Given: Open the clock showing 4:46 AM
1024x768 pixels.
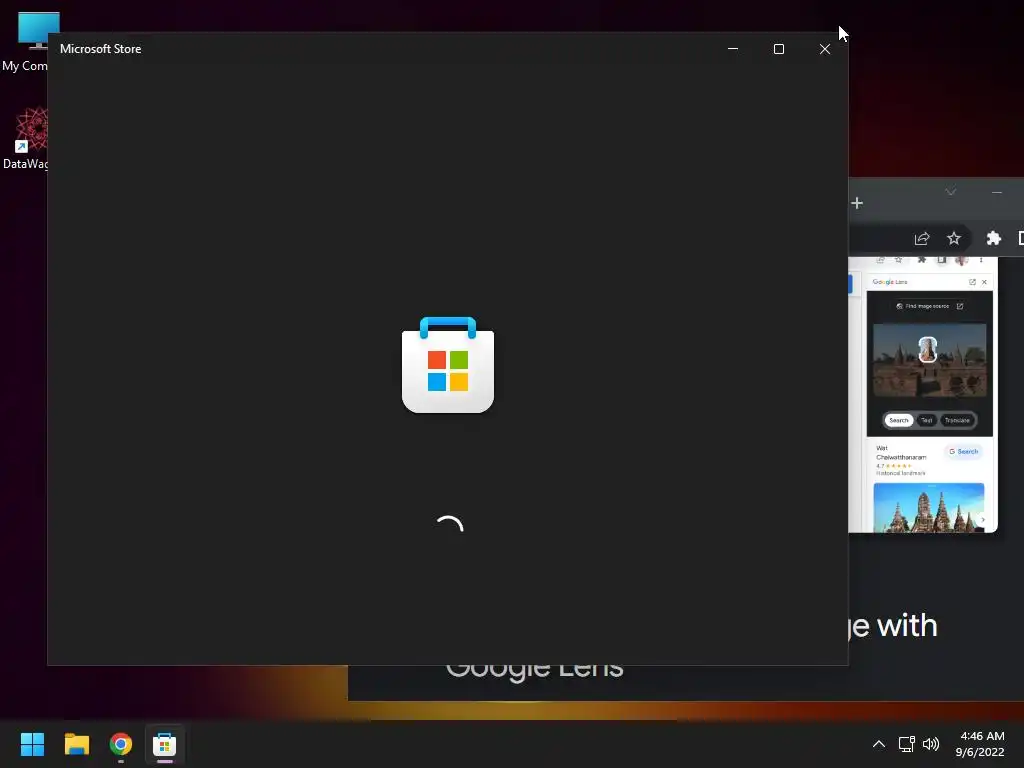Looking at the screenshot, I should click(980, 744).
